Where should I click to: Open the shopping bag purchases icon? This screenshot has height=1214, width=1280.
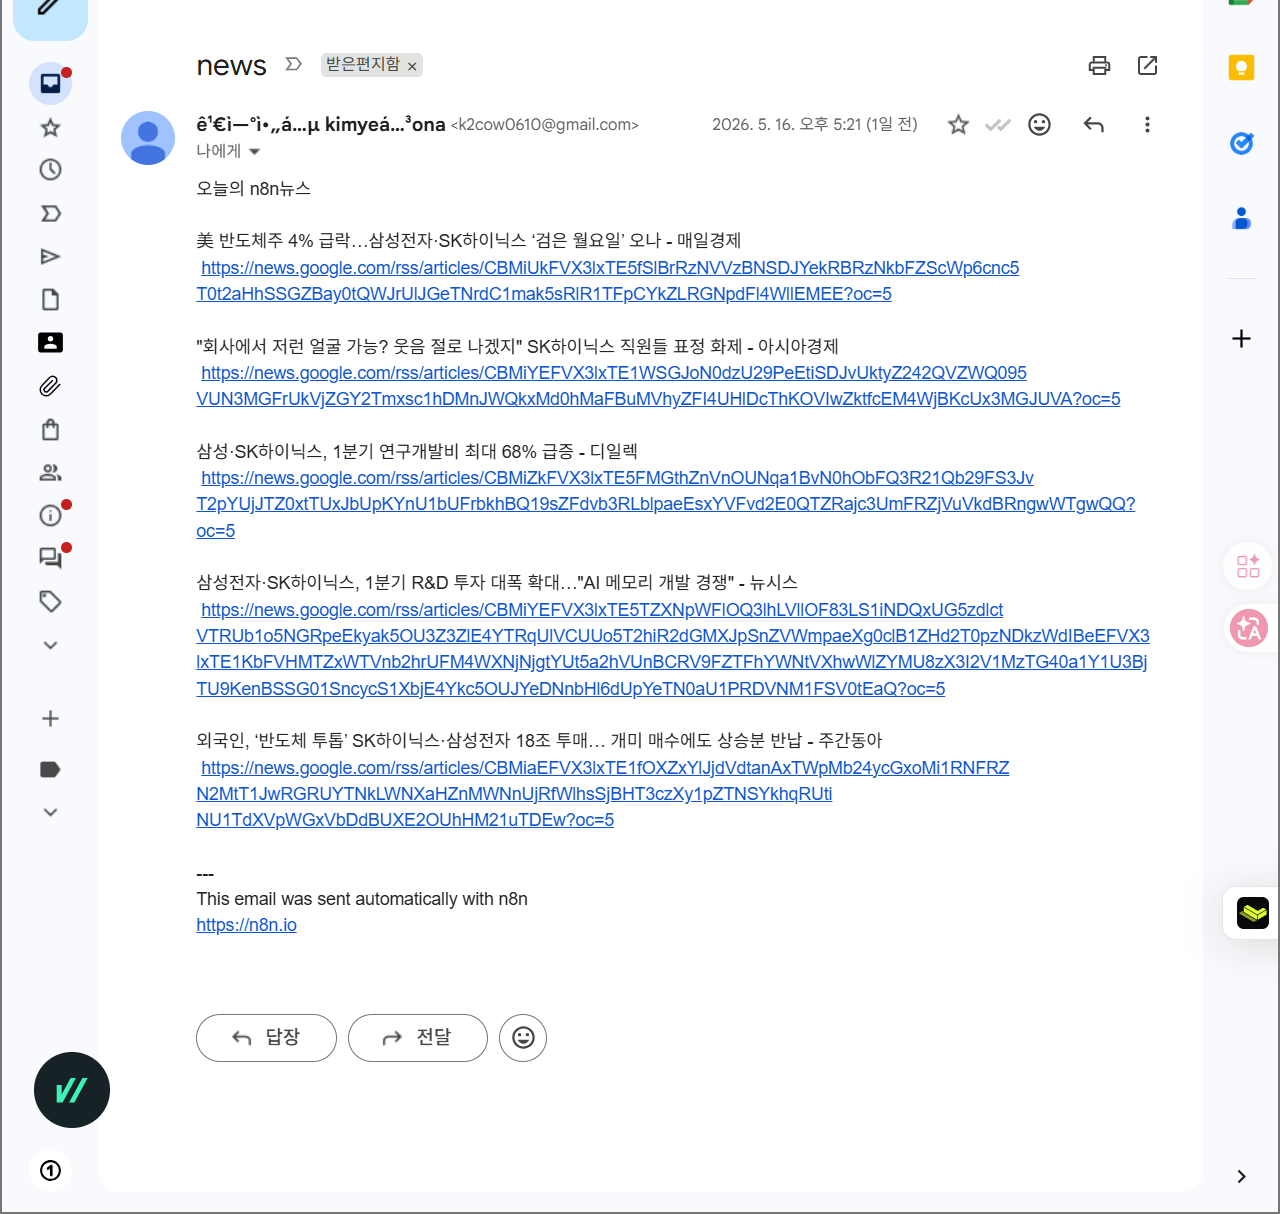51,430
